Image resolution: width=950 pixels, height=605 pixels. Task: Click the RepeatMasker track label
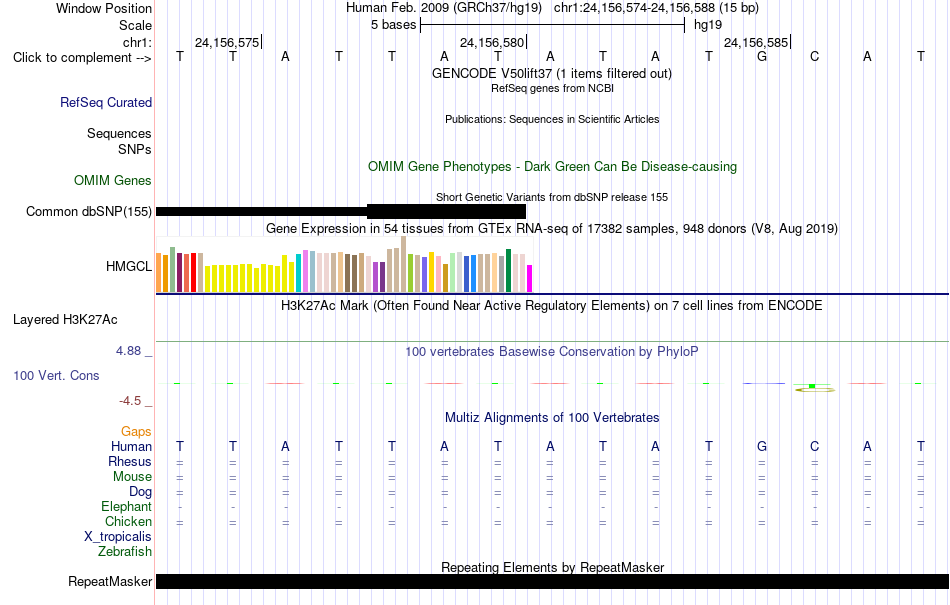coord(110,581)
